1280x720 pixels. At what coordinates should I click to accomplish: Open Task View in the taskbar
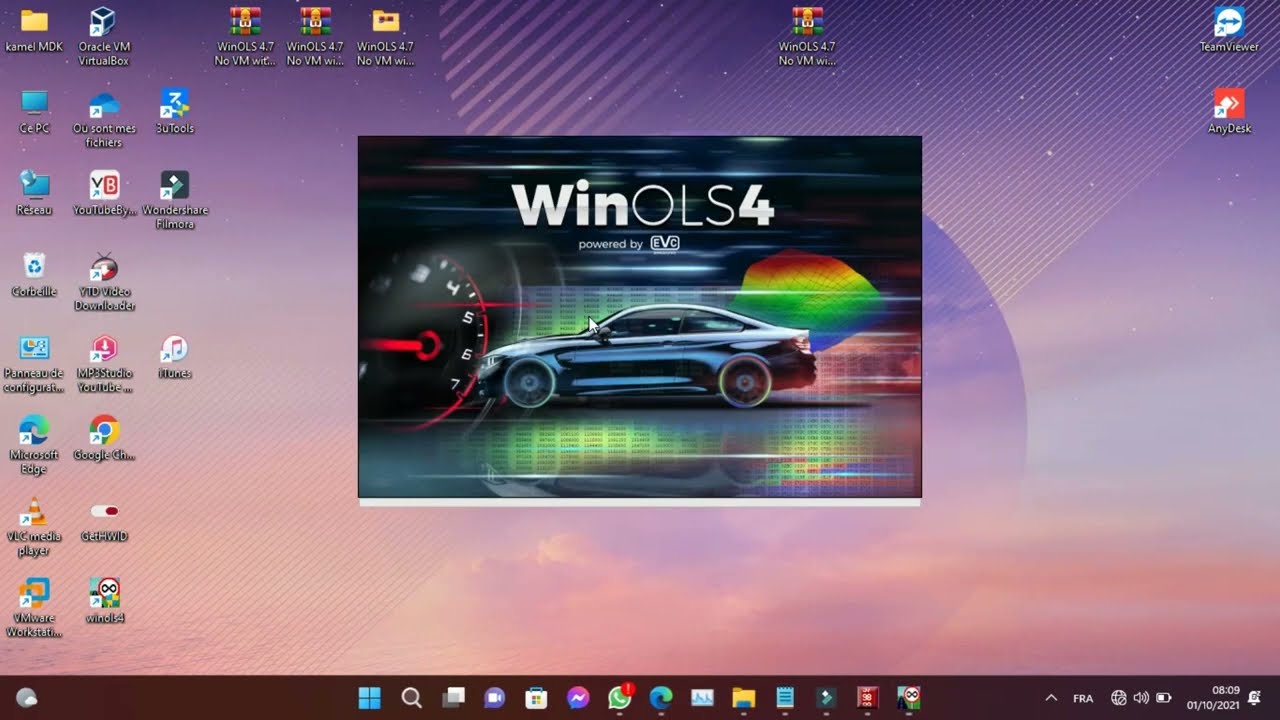pyautogui.click(x=454, y=698)
